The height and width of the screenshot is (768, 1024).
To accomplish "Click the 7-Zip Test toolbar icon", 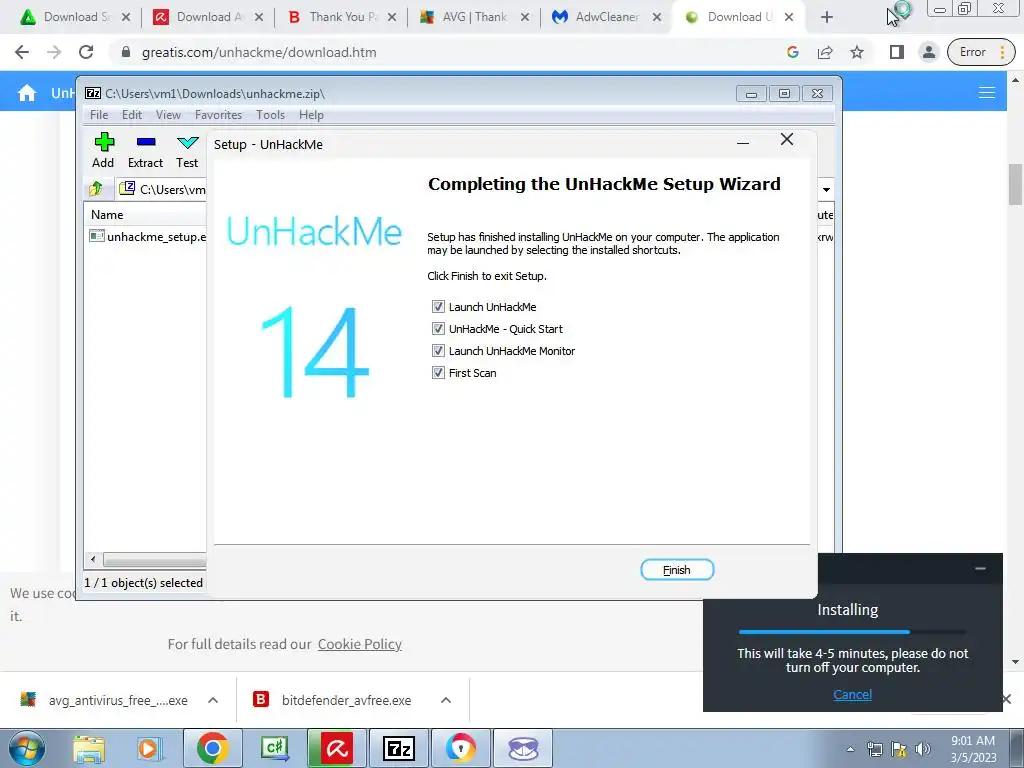I will click(x=187, y=150).
